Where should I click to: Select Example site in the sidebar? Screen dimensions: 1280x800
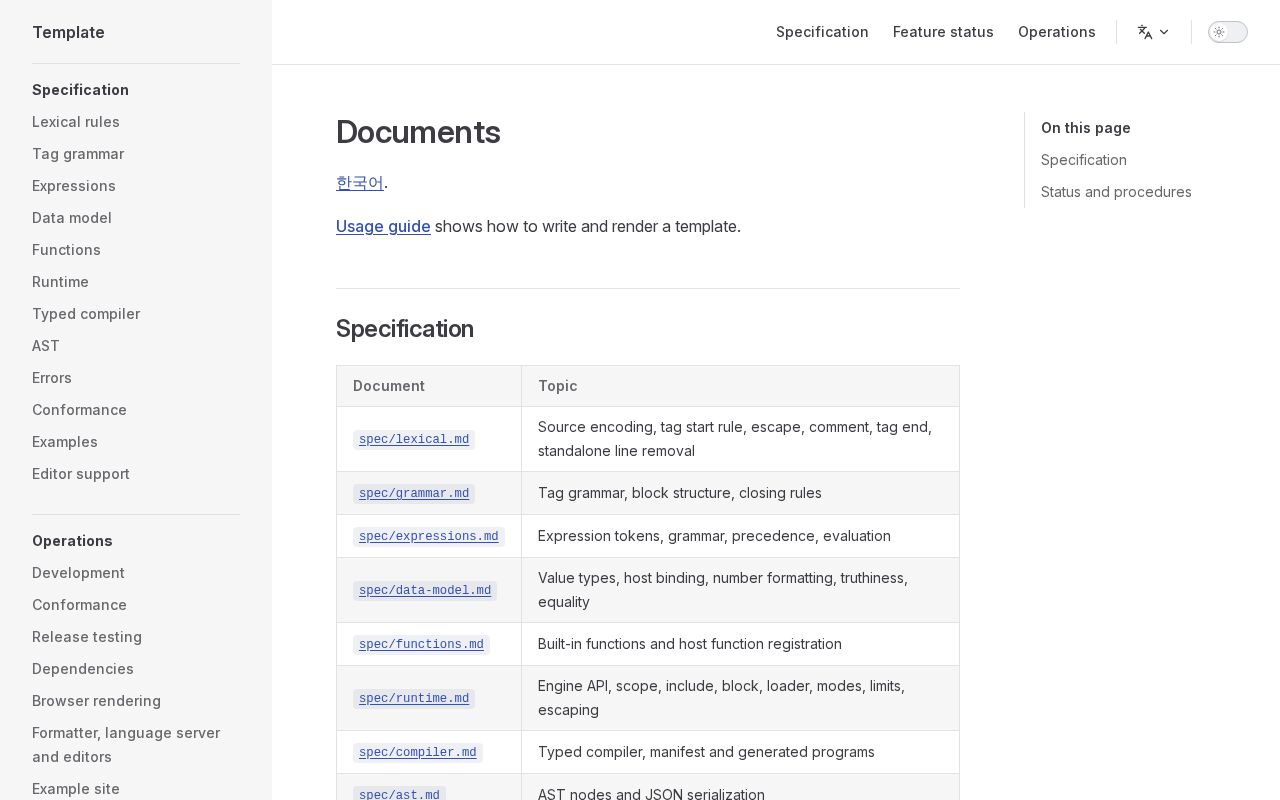[x=76, y=789]
